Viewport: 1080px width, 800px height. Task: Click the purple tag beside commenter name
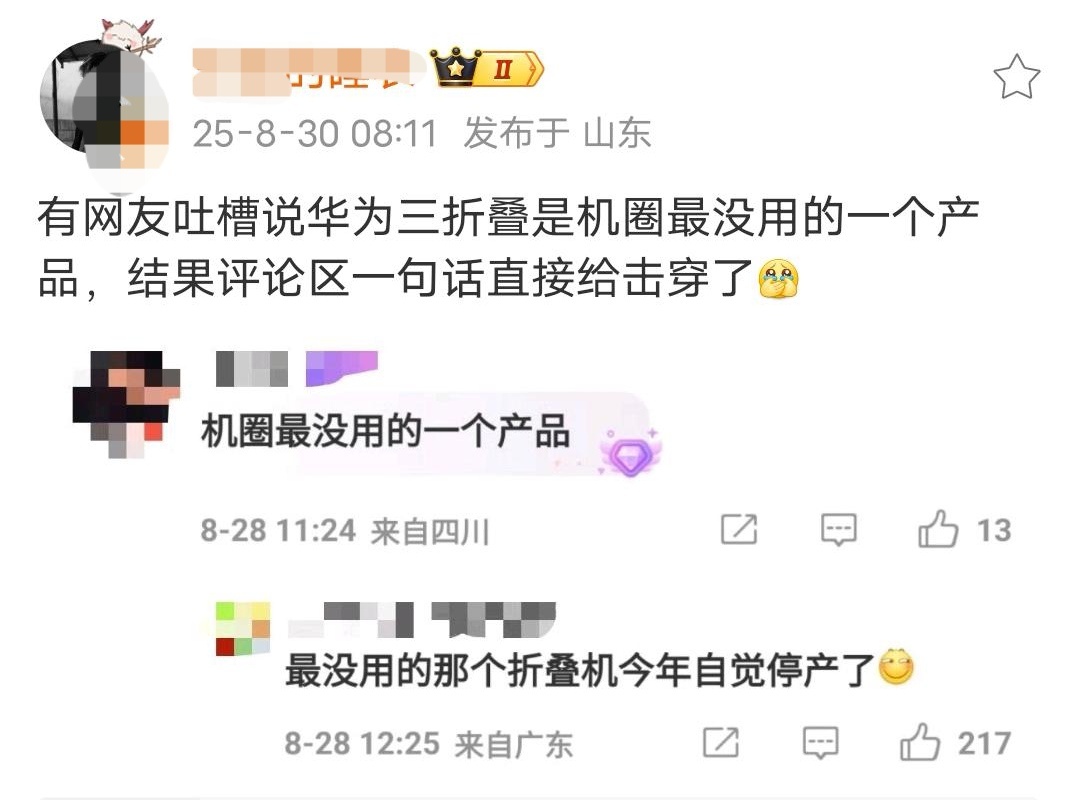[x=342, y=368]
